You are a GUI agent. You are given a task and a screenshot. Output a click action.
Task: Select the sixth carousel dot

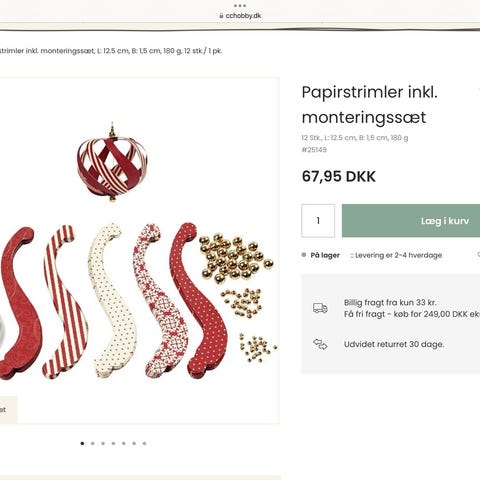click(x=134, y=443)
